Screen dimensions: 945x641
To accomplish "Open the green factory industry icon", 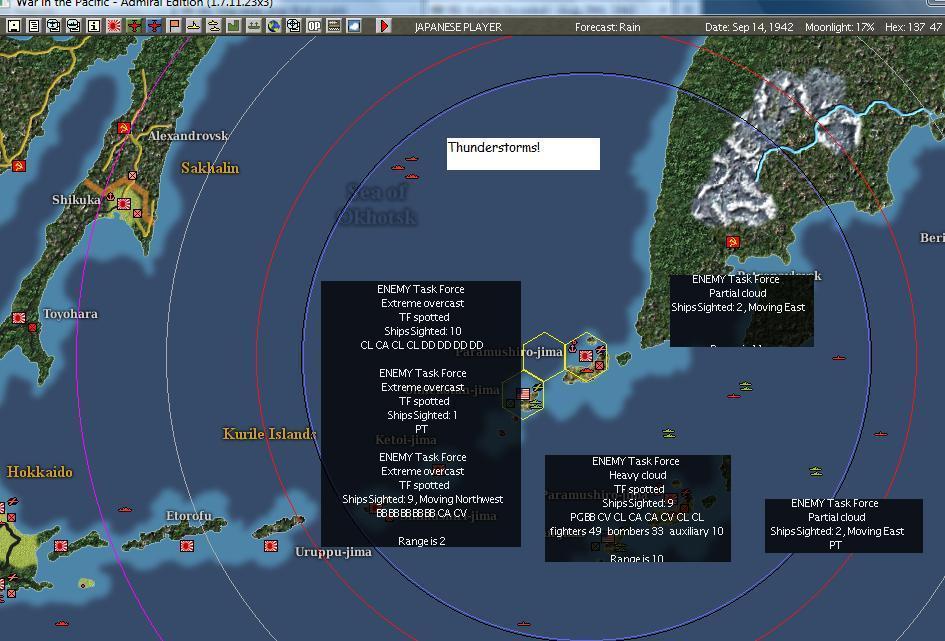I will pyautogui.click(x=233, y=26).
